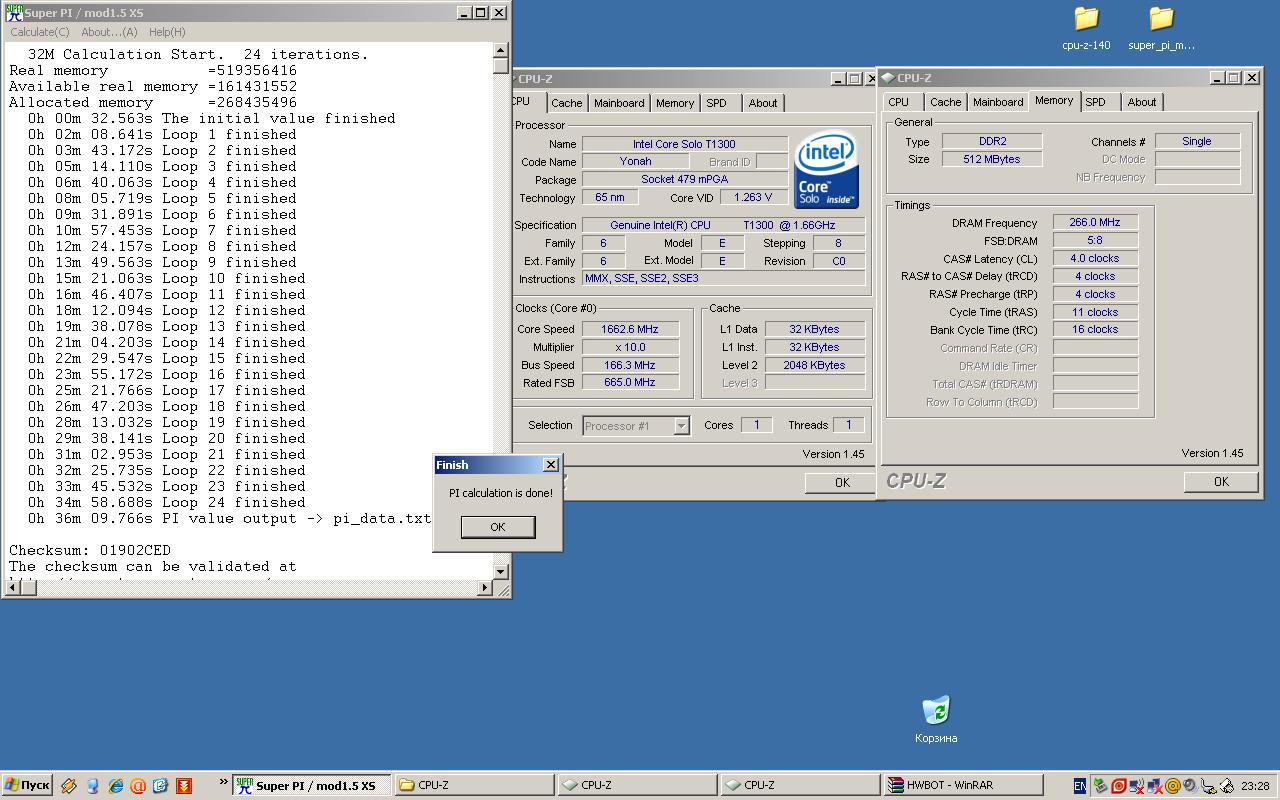Switch to About tab in CPU-Z CPU window
This screenshot has height=800, width=1280.
(x=763, y=103)
